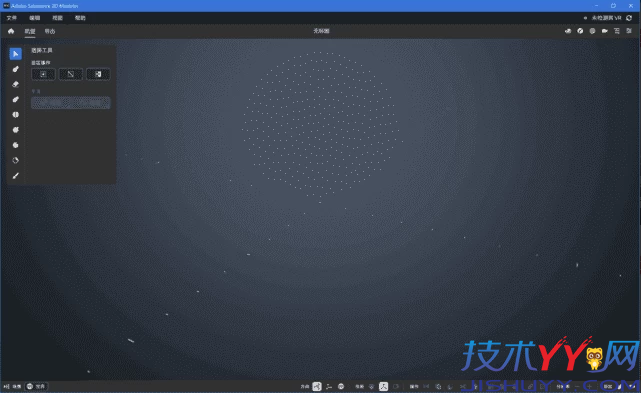641x393 pixels.
Task: Click the grey sphere icon at top right
Action: (592, 31)
